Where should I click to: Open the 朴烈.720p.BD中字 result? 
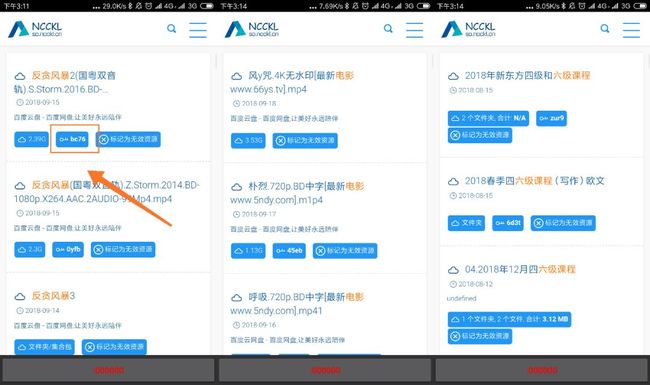click(297, 193)
